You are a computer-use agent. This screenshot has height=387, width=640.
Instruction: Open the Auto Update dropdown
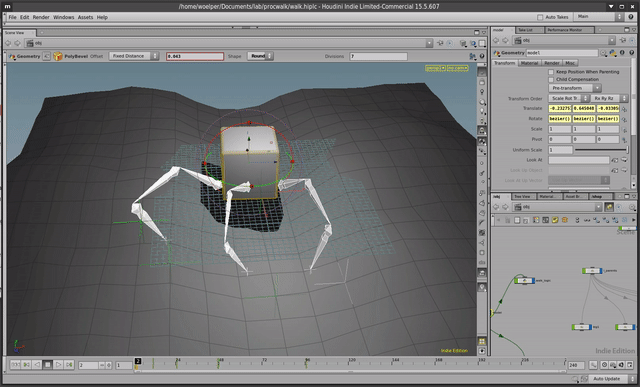[x=612, y=379]
